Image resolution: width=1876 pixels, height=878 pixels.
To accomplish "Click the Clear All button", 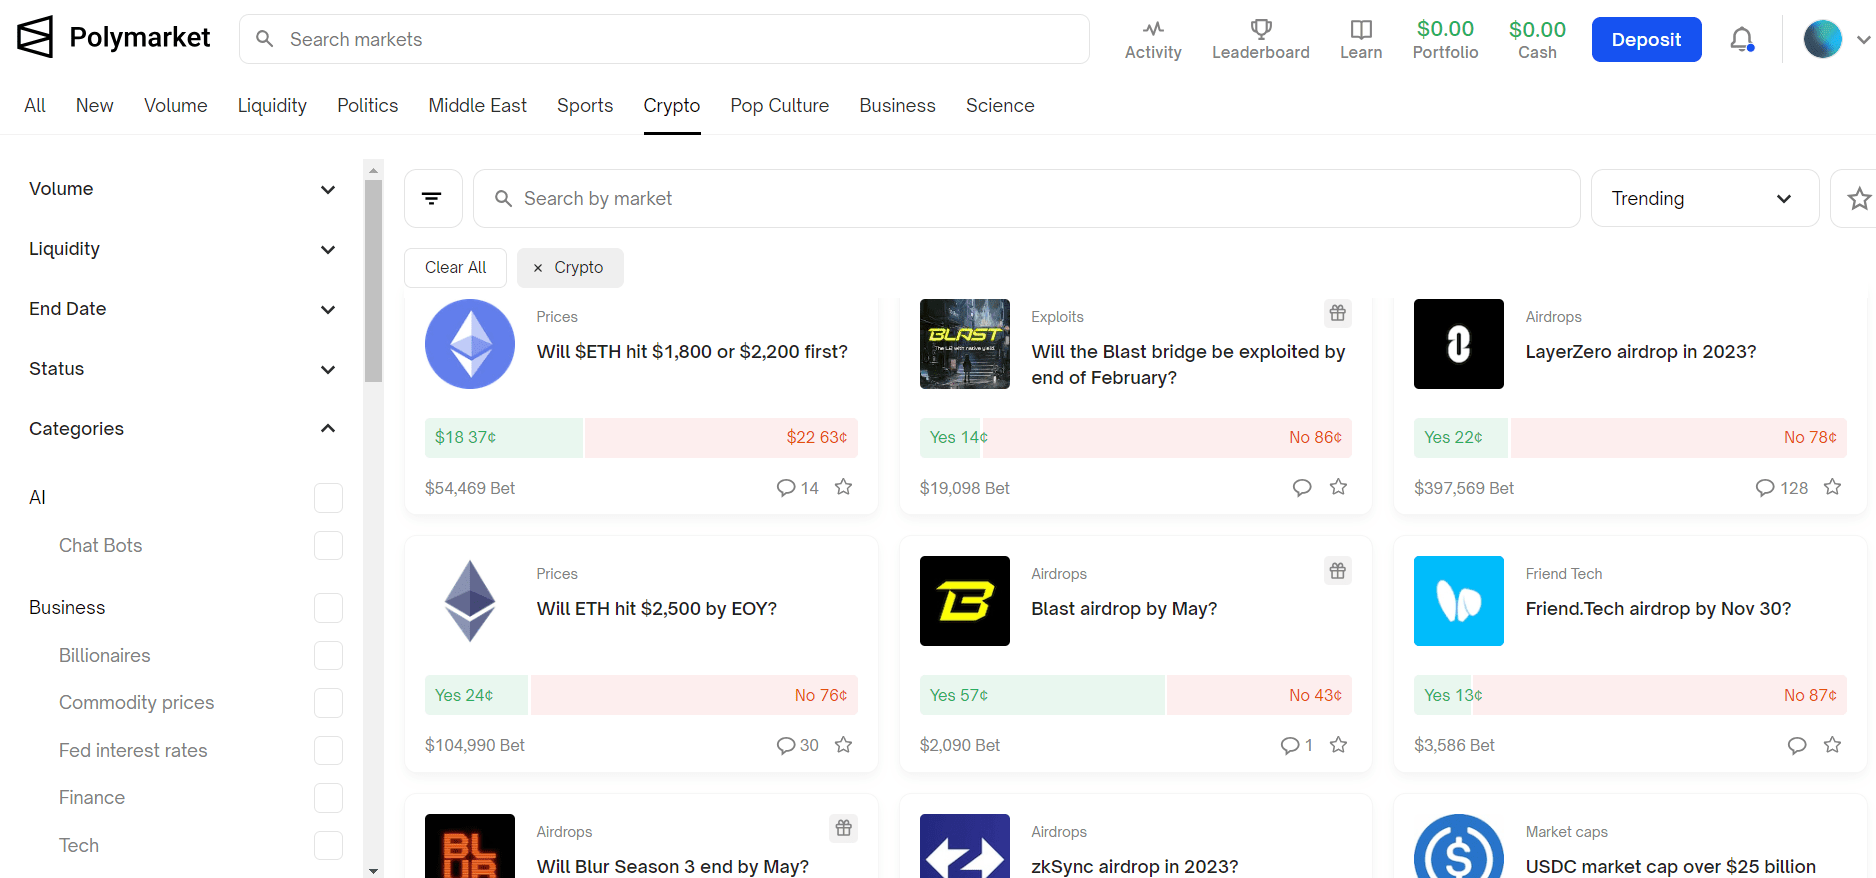I will (455, 268).
